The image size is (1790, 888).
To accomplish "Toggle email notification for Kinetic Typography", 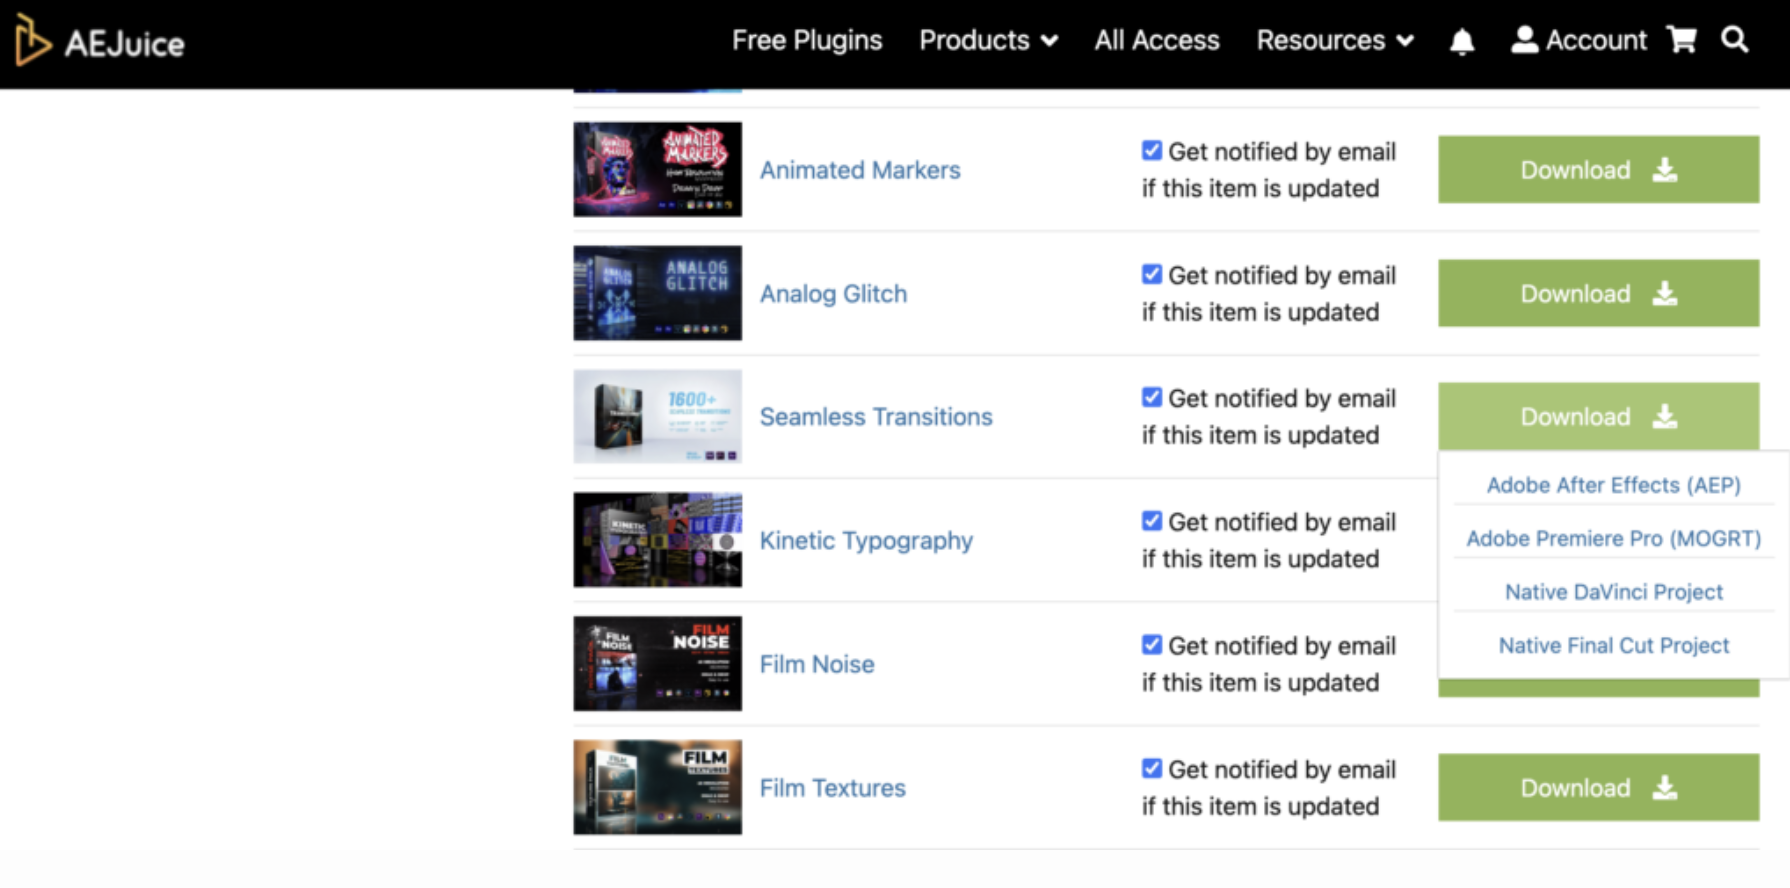I will tap(1152, 521).
